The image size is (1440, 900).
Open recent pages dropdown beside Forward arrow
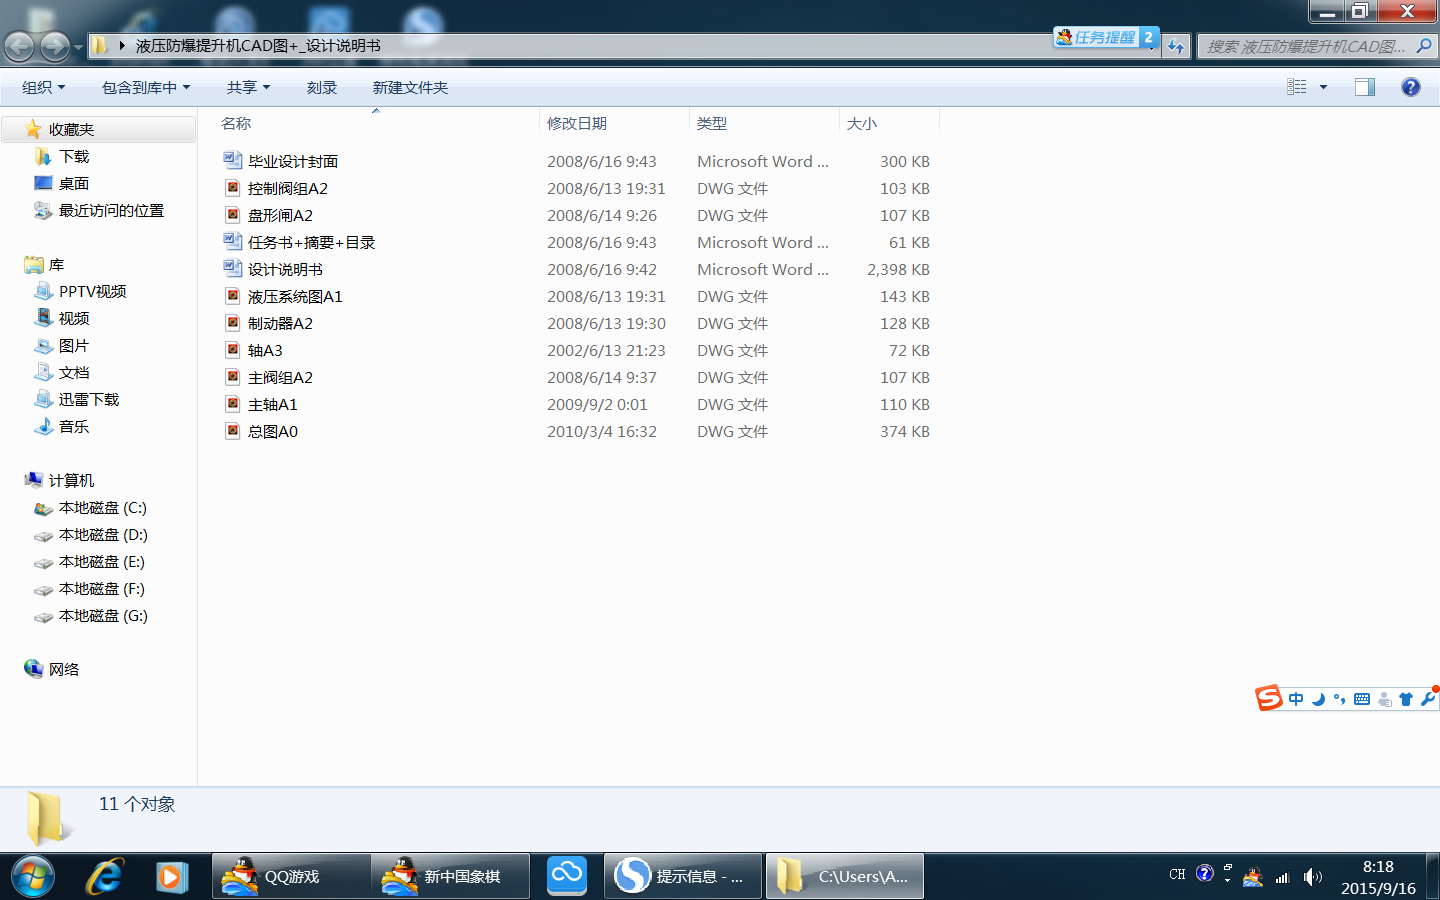(x=78, y=47)
